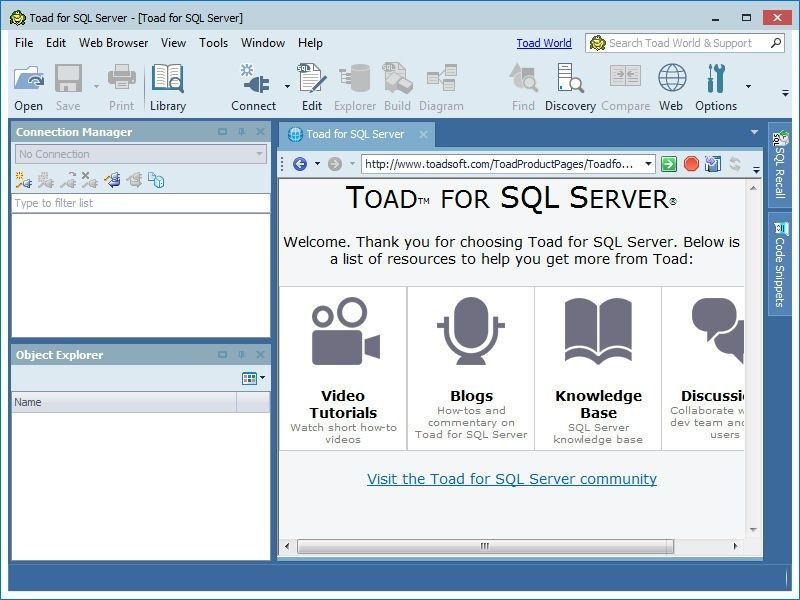This screenshot has height=600, width=800.
Task: Click the browser Forward arrow button
Action: pyautogui.click(x=335, y=164)
